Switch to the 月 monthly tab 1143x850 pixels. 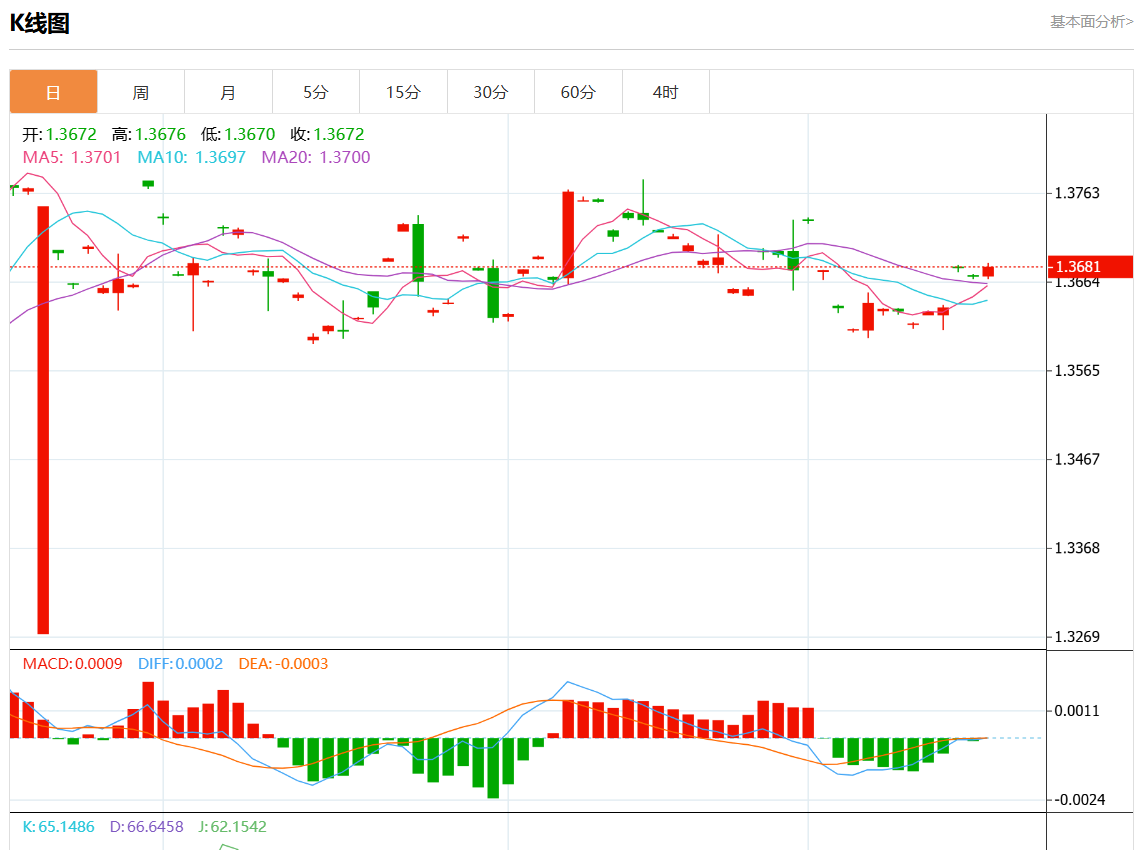tap(228, 92)
